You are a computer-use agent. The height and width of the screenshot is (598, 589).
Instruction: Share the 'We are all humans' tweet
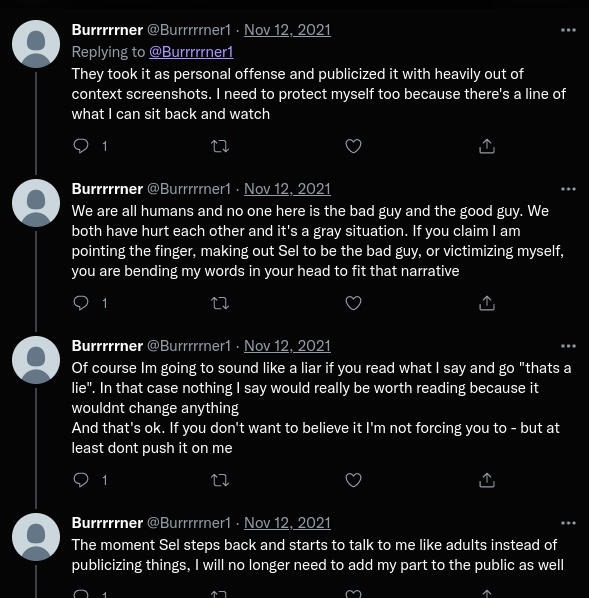487,303
